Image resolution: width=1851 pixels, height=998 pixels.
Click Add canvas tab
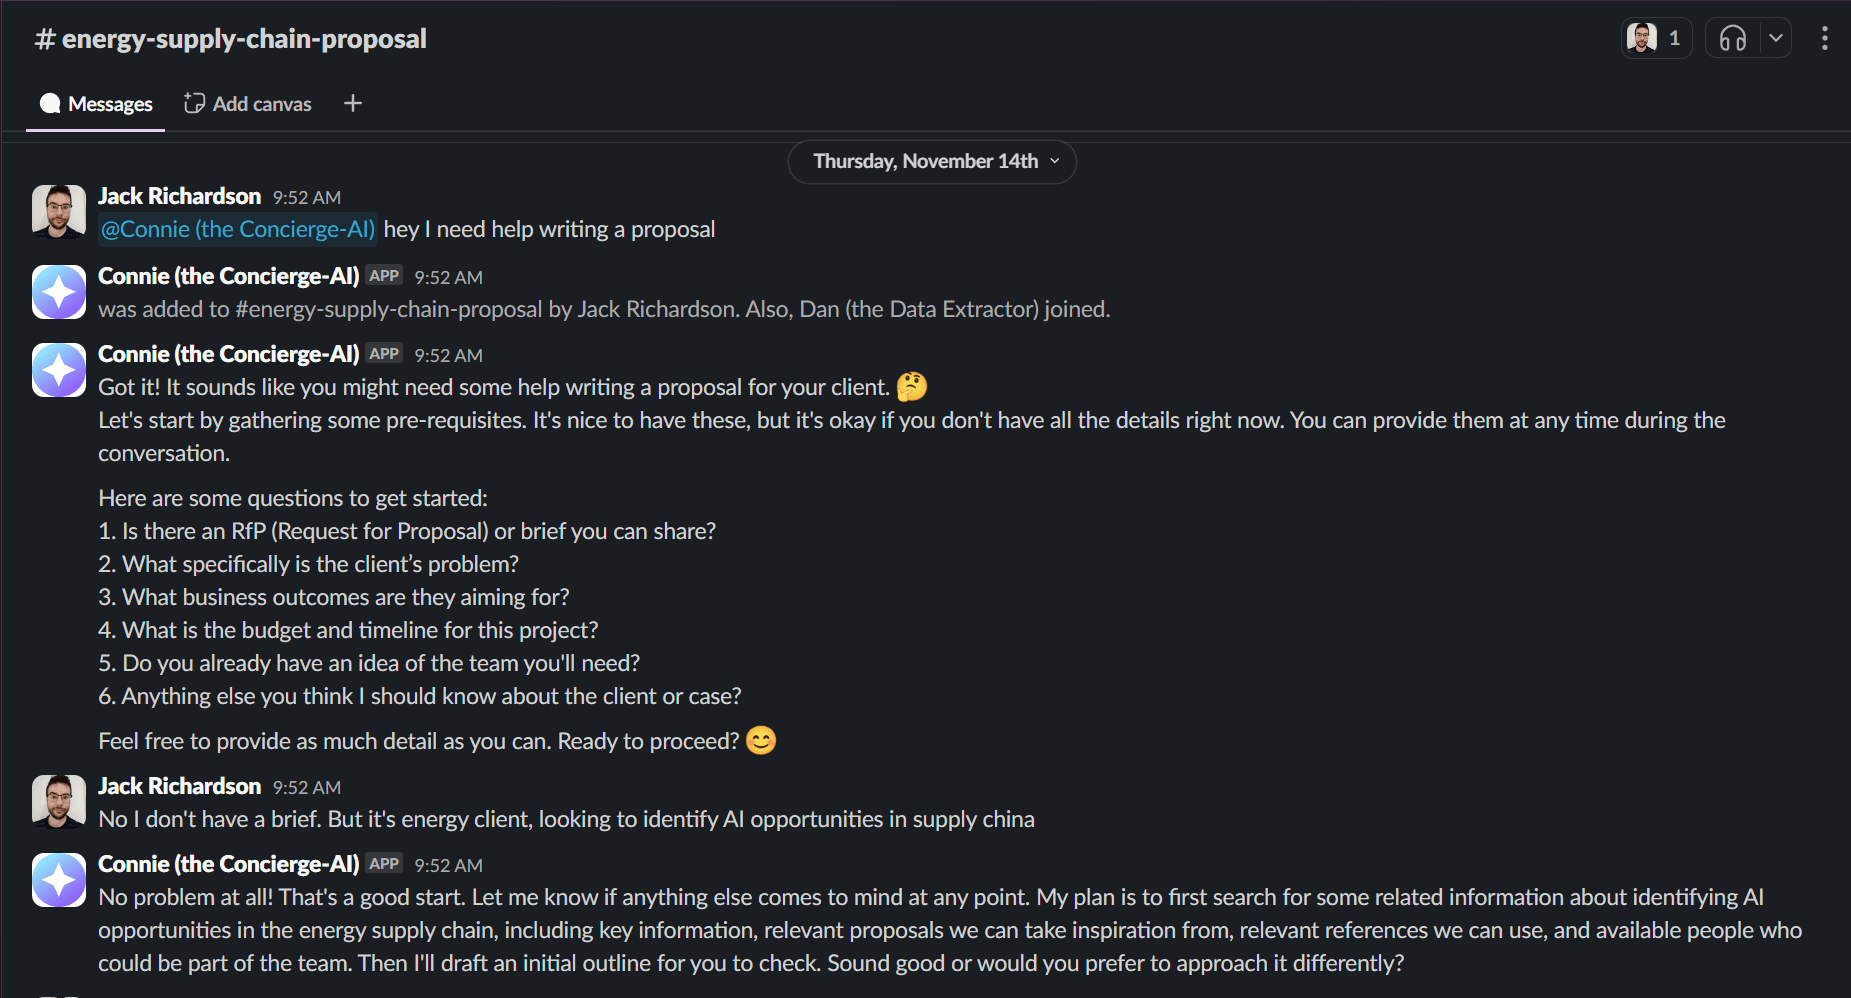(x=248, y=104)
